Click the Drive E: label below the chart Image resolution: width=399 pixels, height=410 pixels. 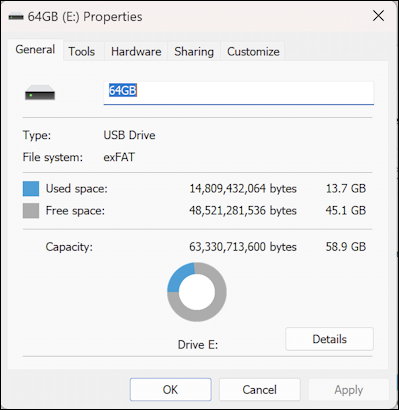(x=198, y=344)
